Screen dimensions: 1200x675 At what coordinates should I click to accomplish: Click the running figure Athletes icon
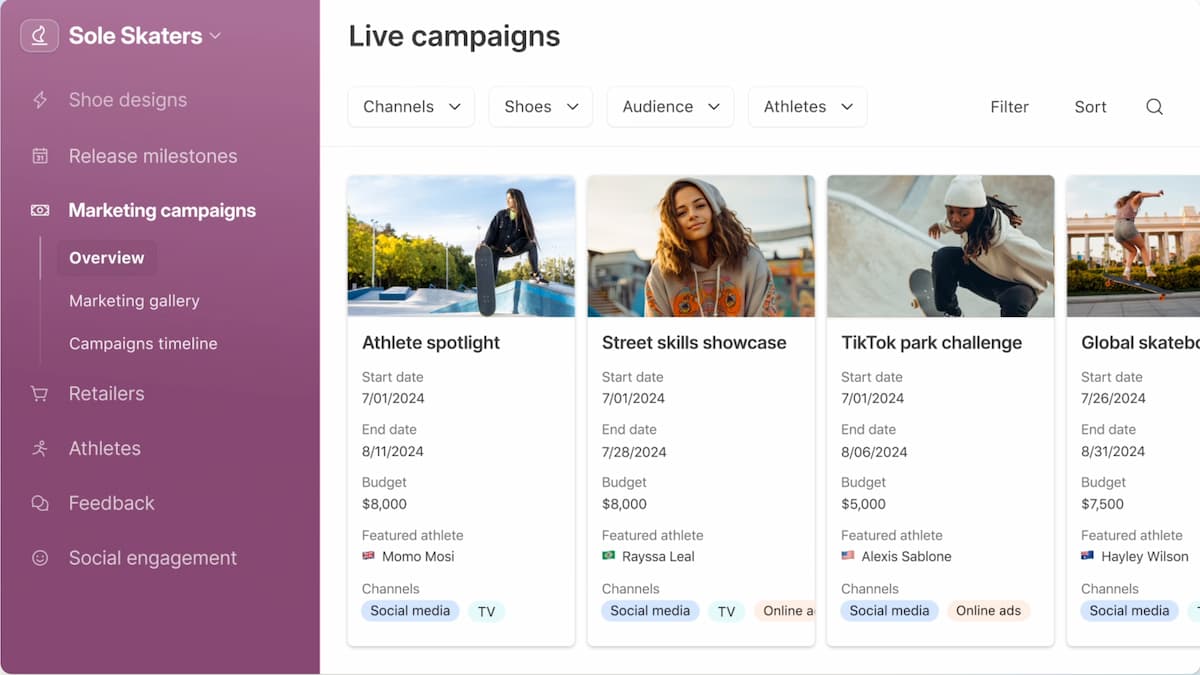tap(40, 448)
